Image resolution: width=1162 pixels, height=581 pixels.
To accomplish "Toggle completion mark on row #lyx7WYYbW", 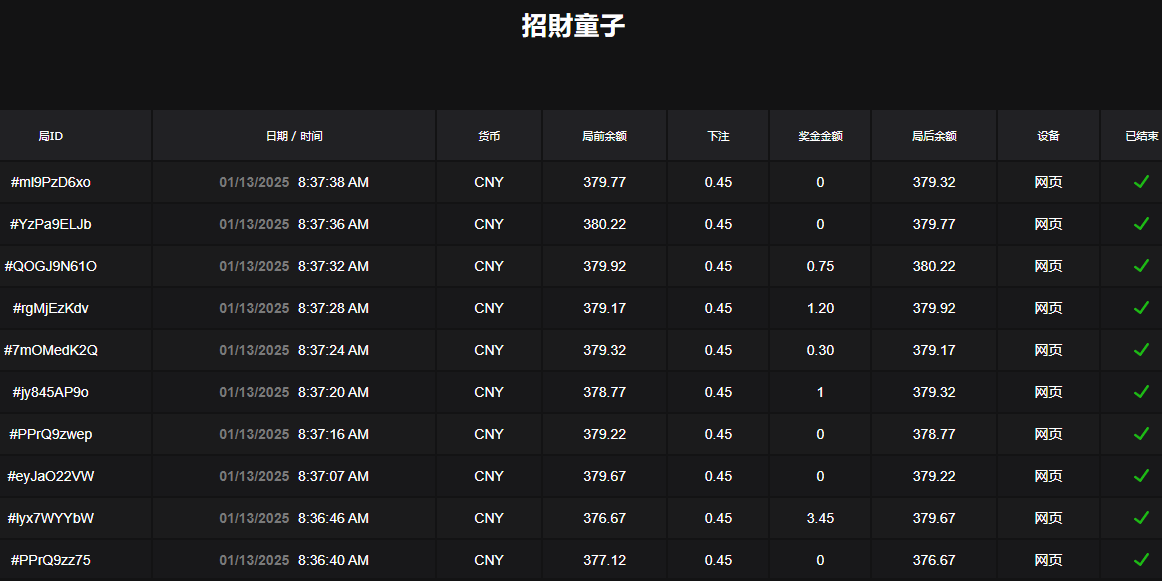I will 1139,518.
